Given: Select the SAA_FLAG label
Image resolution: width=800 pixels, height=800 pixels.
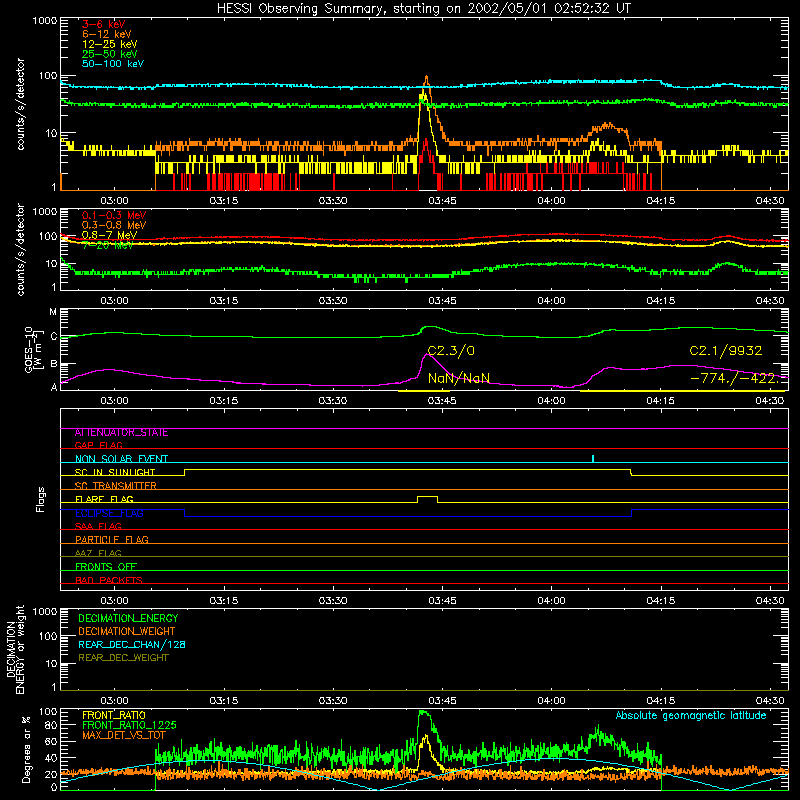Looking at the screenshot, I should [x=98, y=526].
